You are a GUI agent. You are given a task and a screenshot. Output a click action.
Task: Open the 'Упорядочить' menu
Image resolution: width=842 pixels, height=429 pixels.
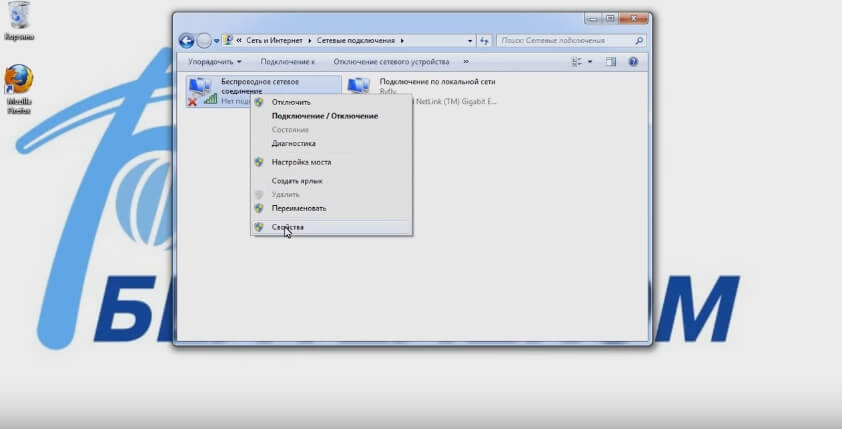click(x=215, y=62)
